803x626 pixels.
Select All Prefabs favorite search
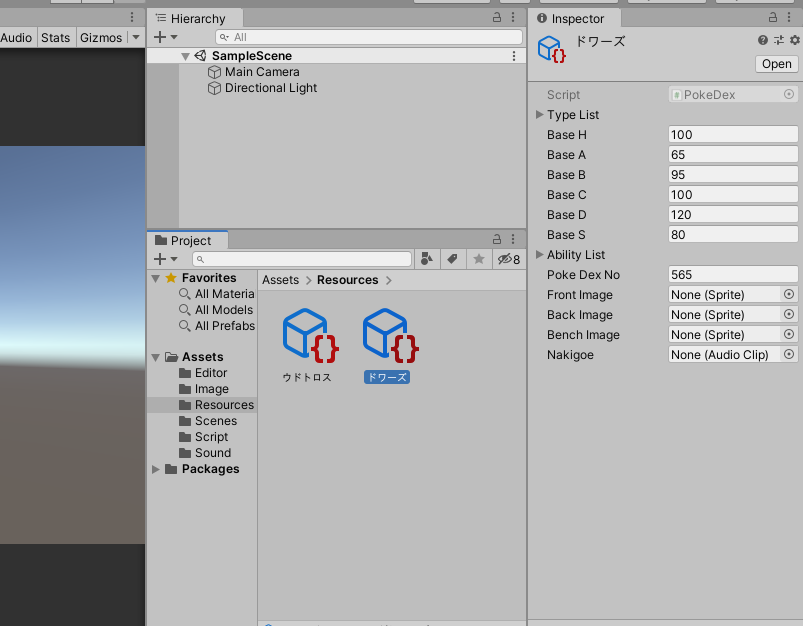point(217,326)
